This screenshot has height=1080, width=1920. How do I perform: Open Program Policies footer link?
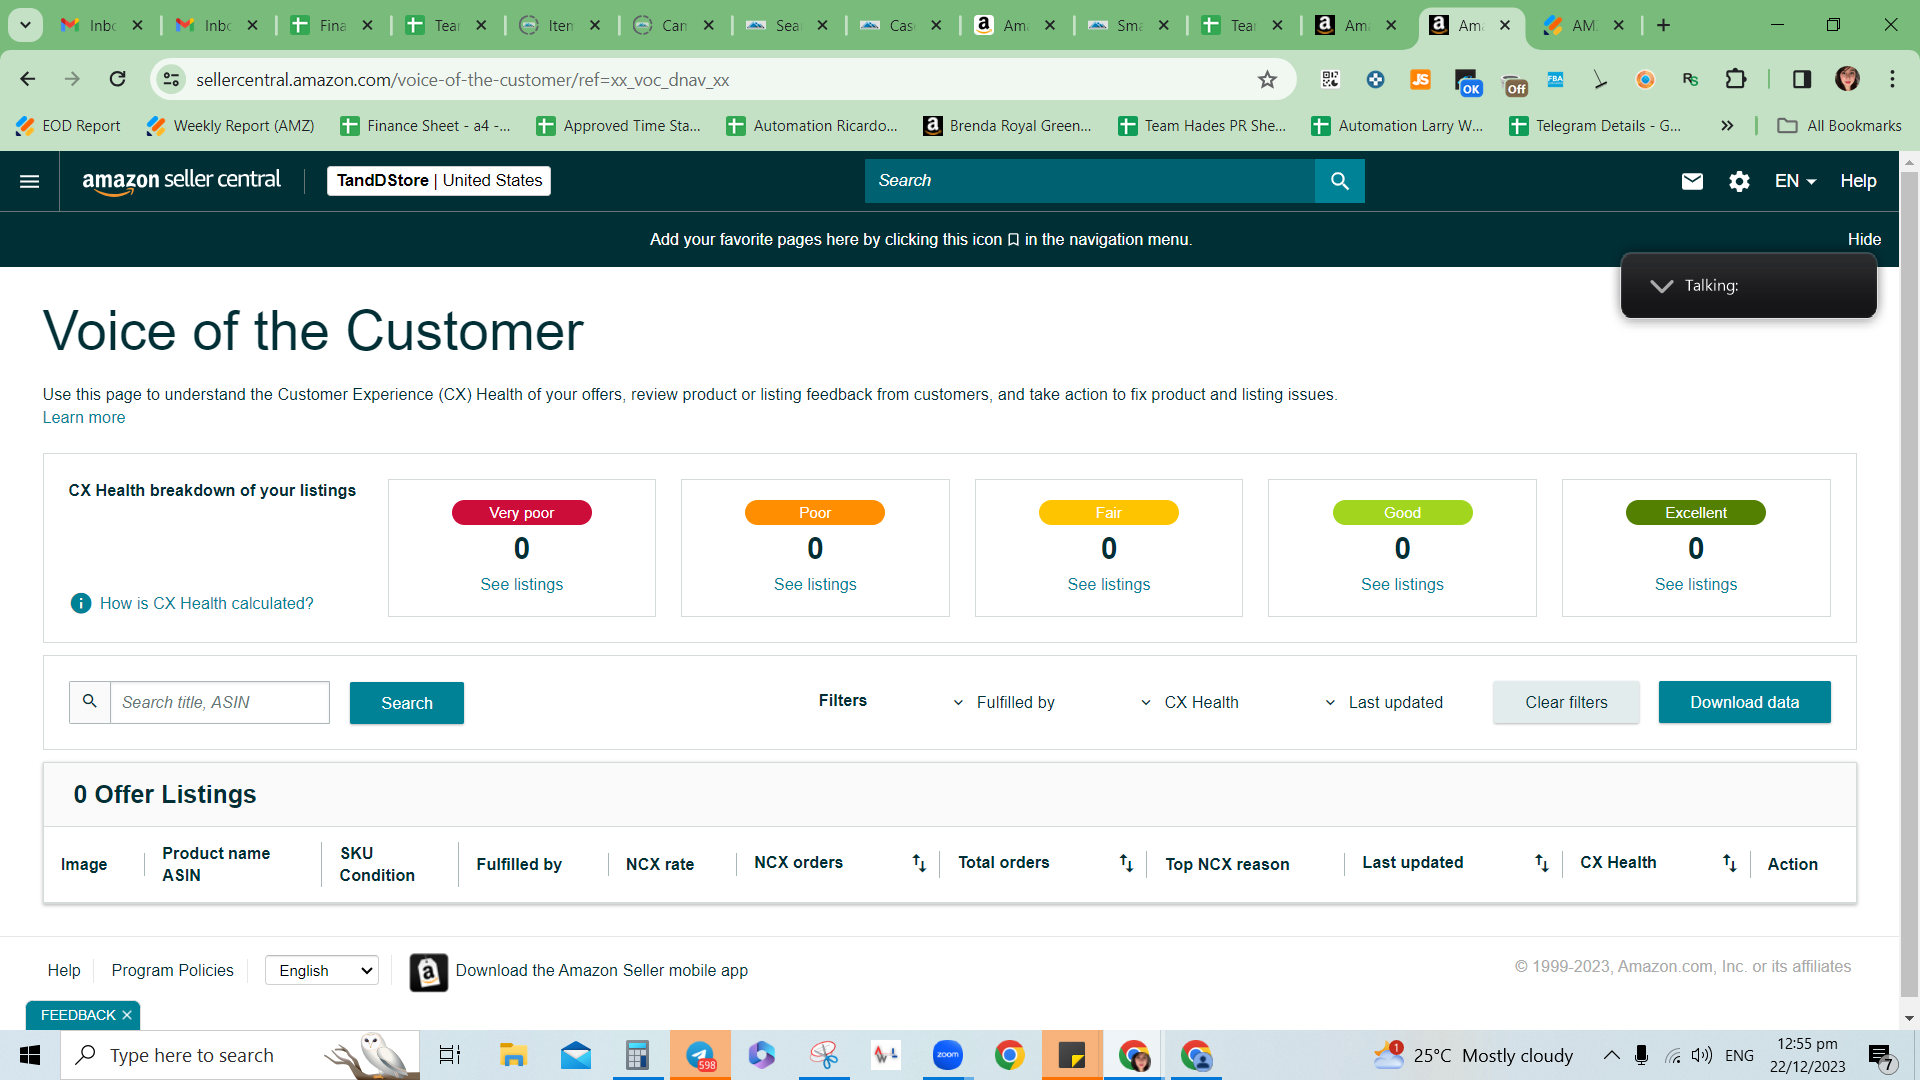click(172, 970)
